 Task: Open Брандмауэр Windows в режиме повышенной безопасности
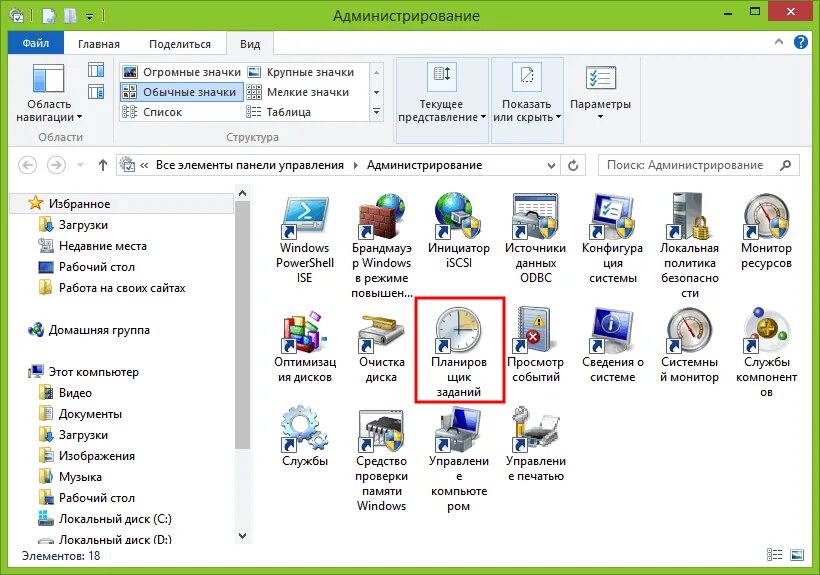[x=381, y=246]
